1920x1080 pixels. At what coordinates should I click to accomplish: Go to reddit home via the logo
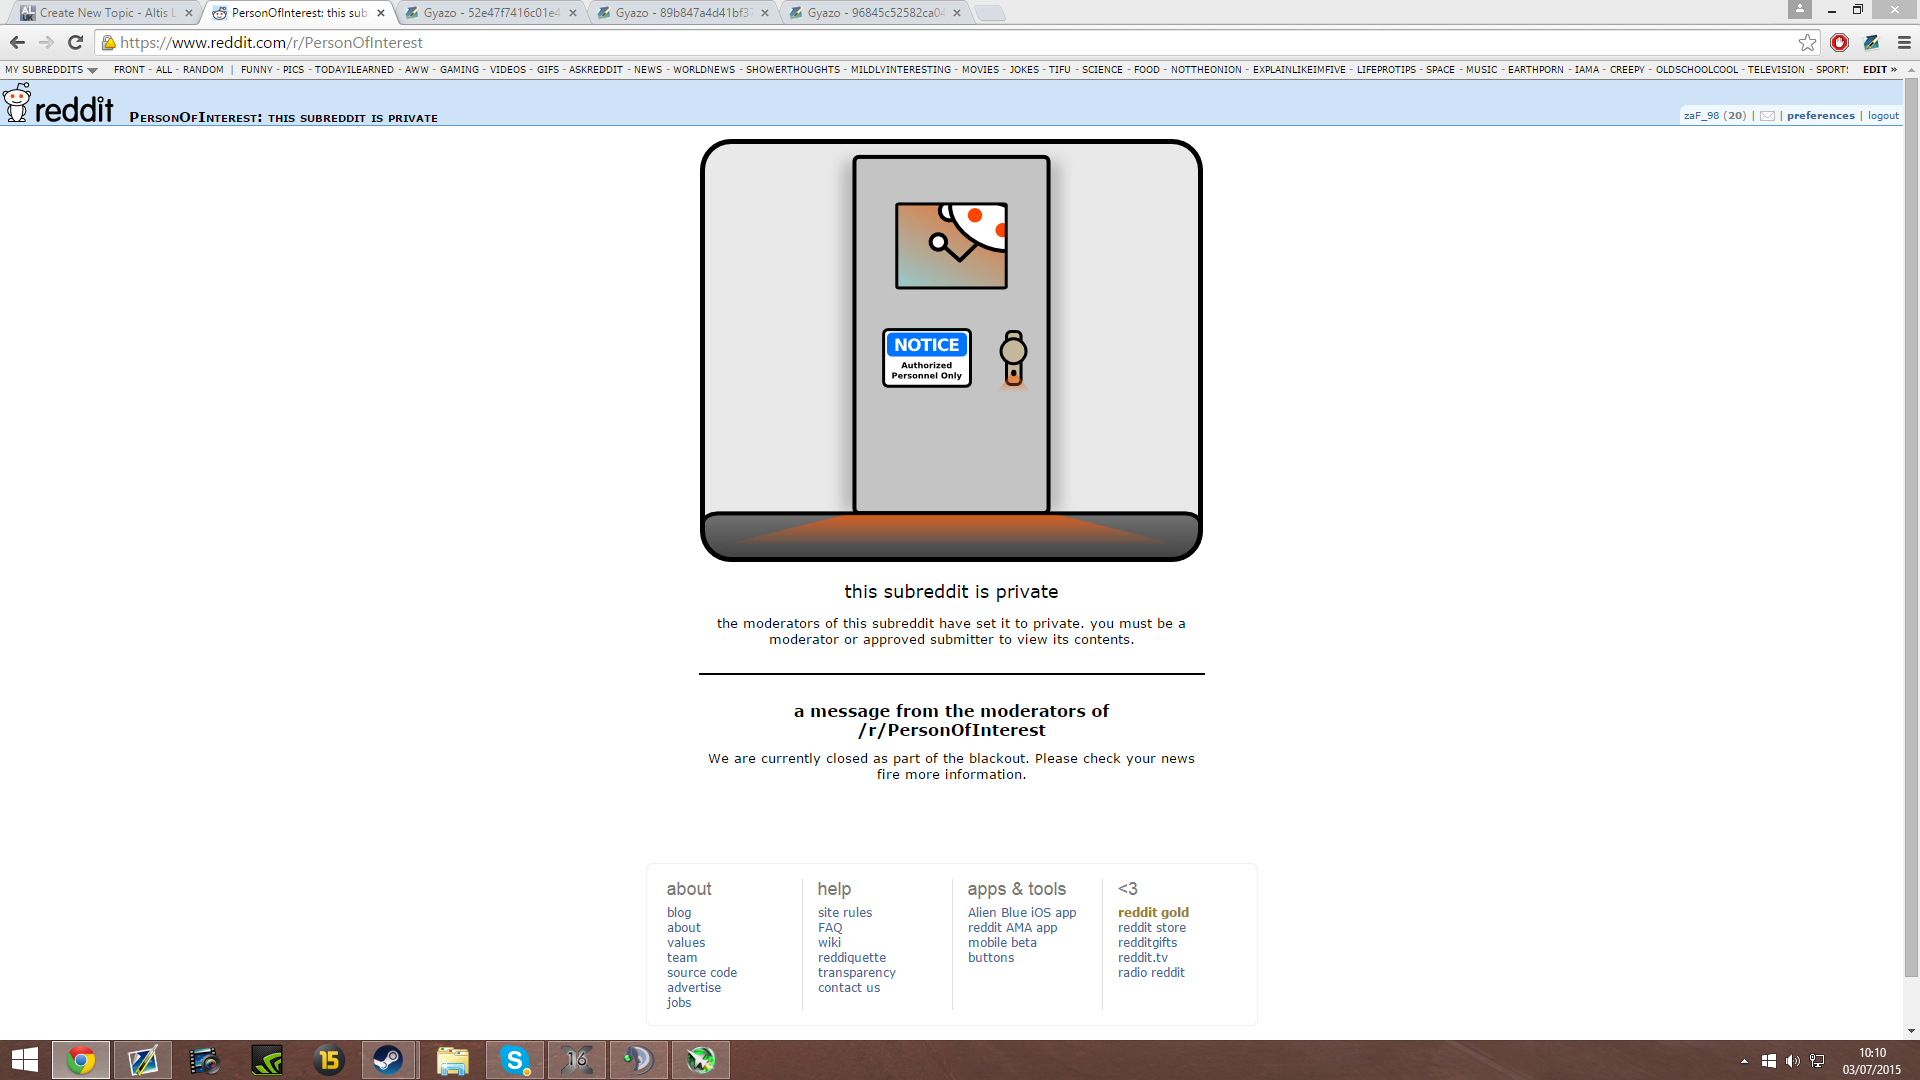pos(59,104)
